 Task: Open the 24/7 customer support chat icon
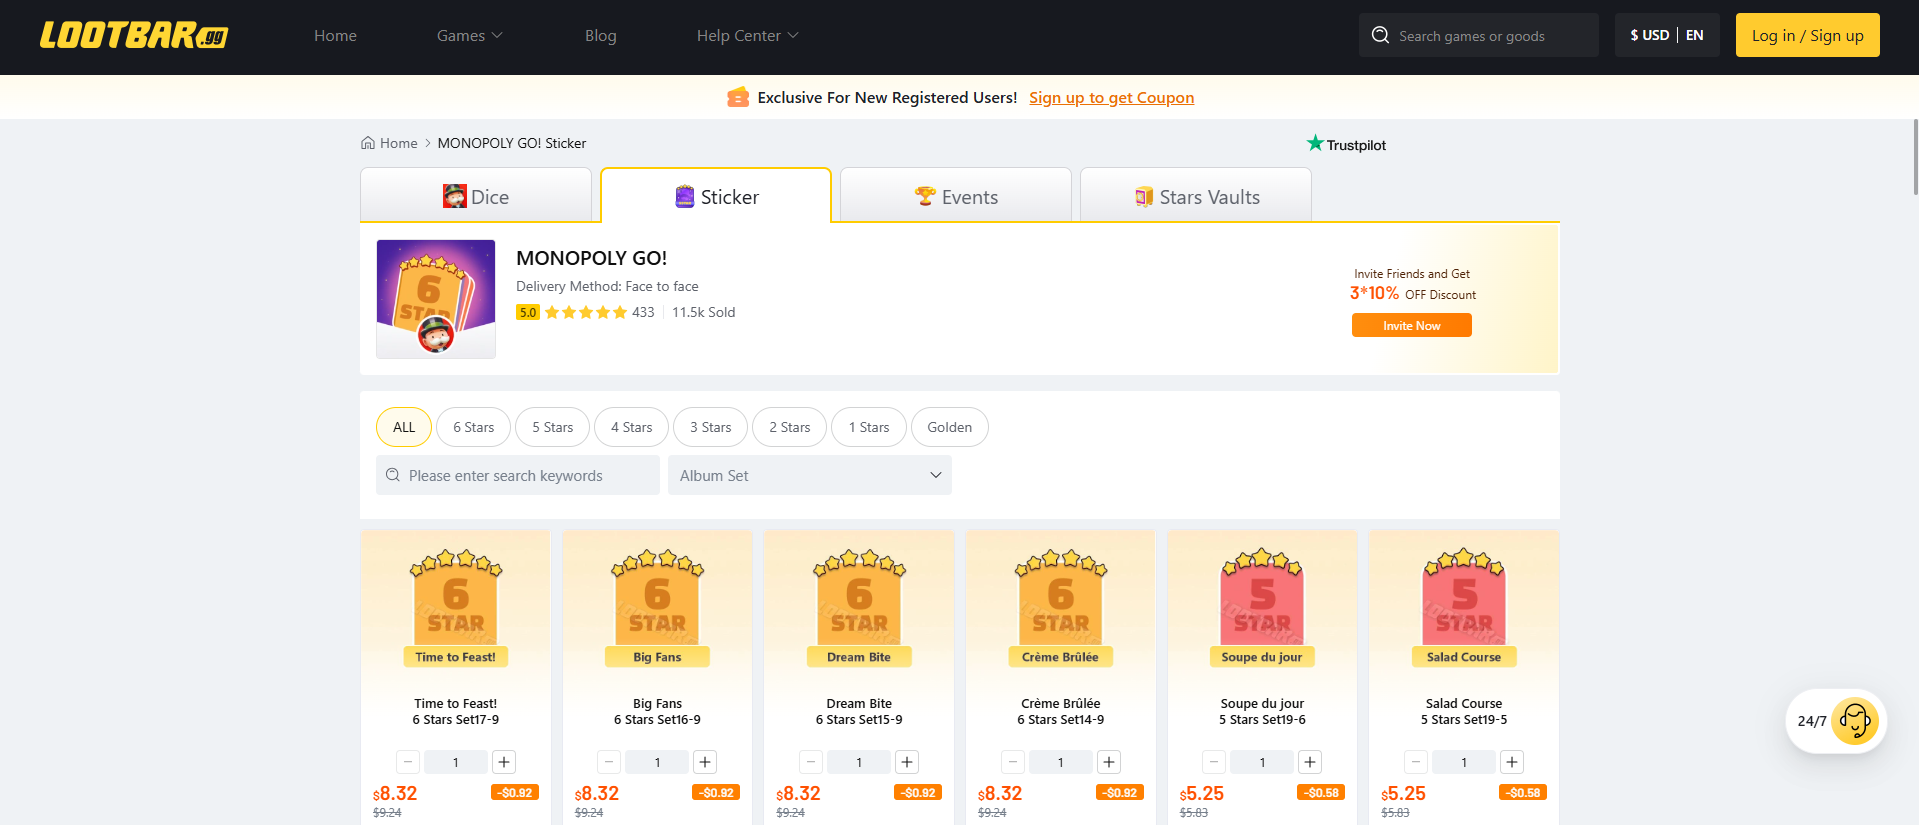[x=1853, y=721]
